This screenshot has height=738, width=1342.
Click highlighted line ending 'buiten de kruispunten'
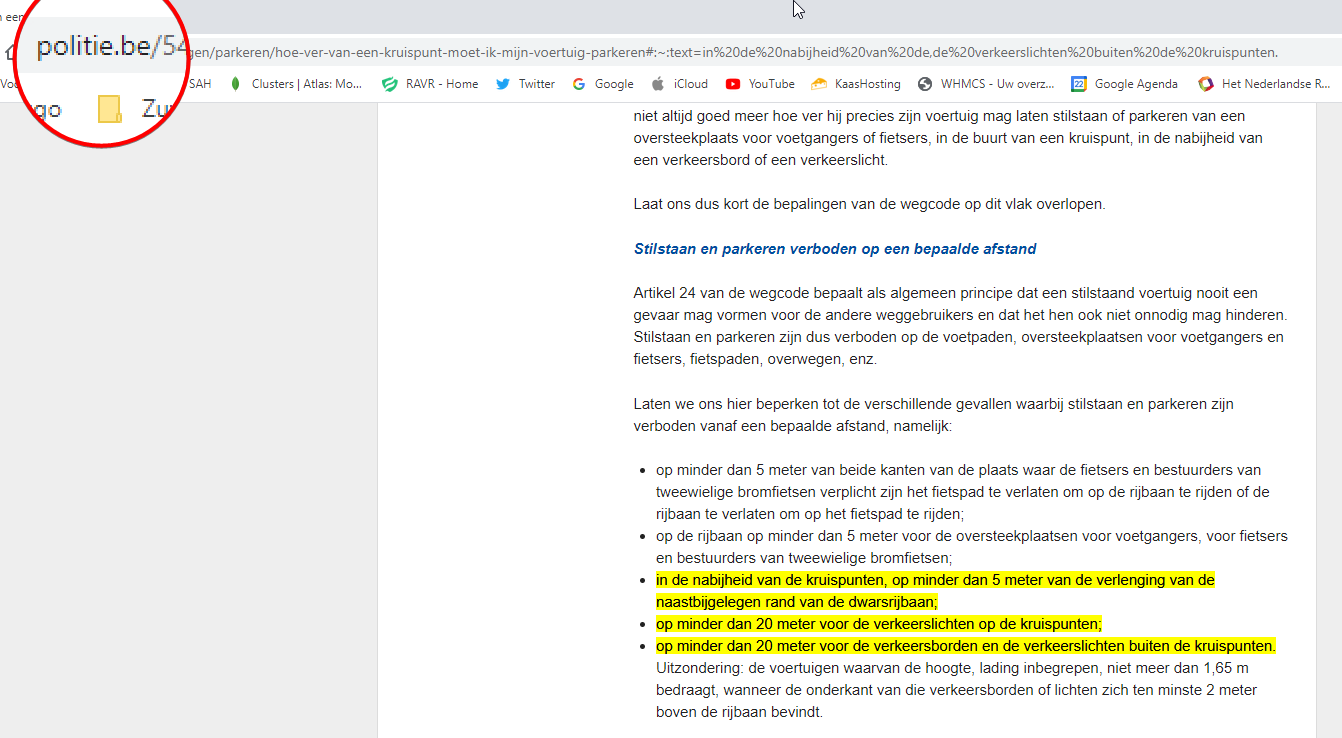965,646
